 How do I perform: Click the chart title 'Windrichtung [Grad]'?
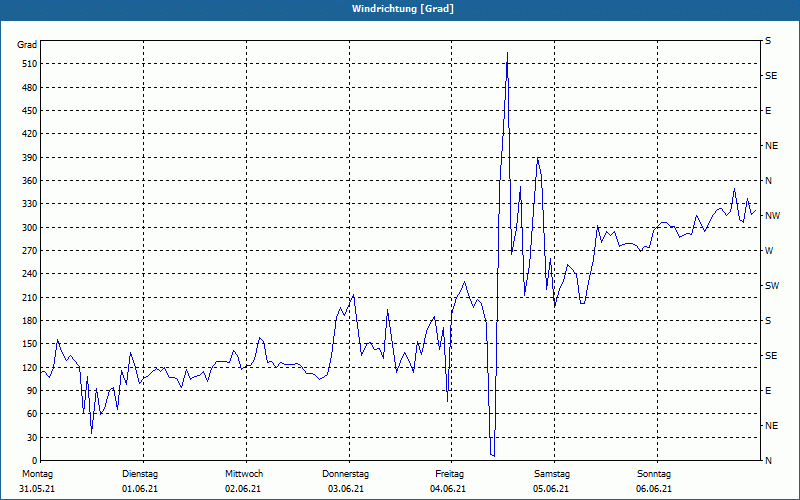coord(403,9)
